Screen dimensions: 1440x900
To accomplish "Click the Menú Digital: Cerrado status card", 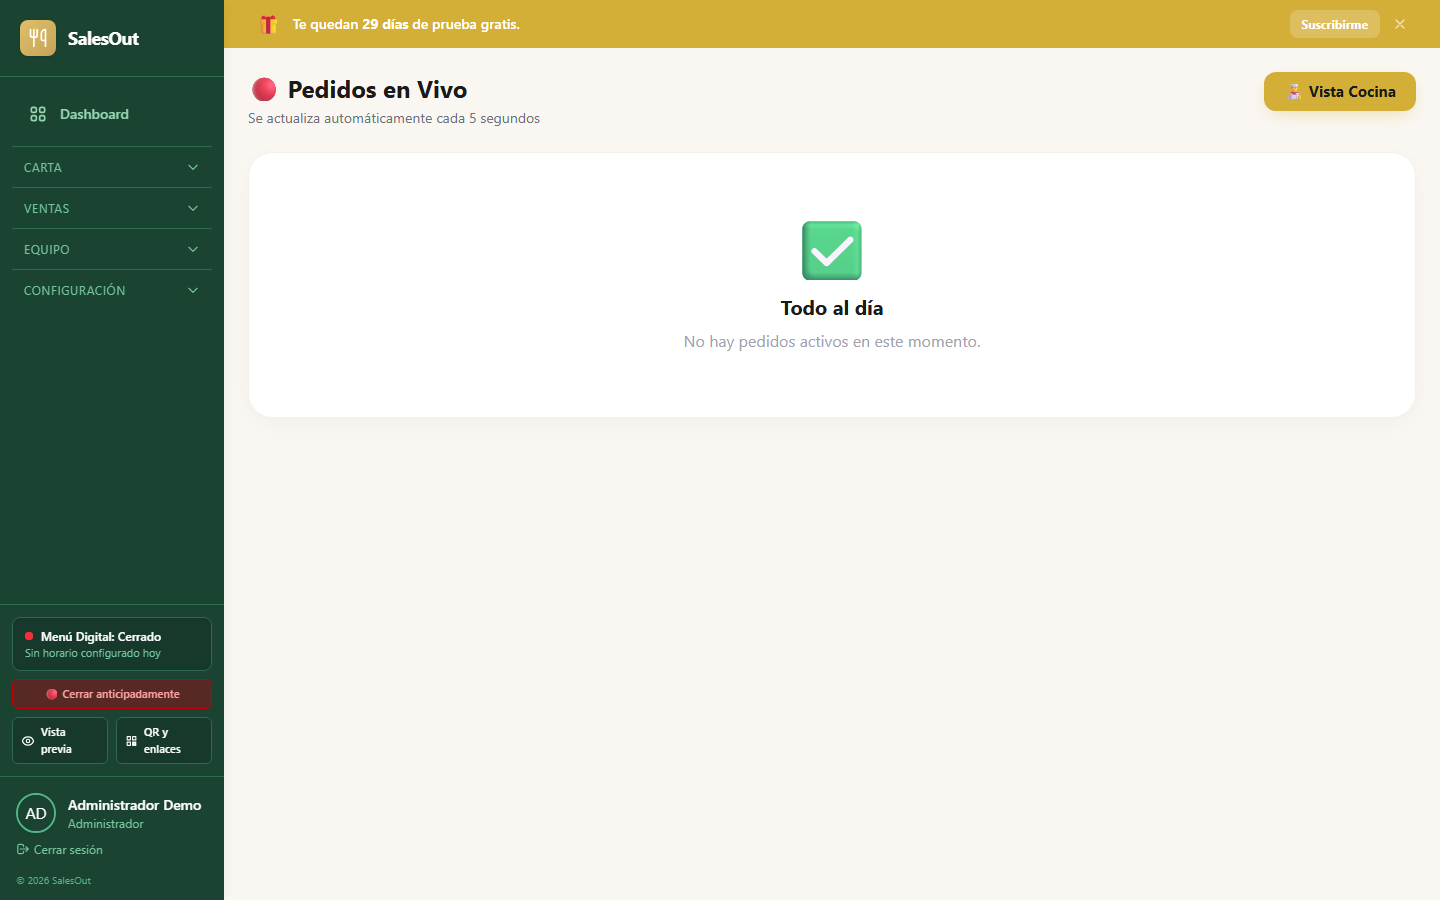I will click(112, 644).
